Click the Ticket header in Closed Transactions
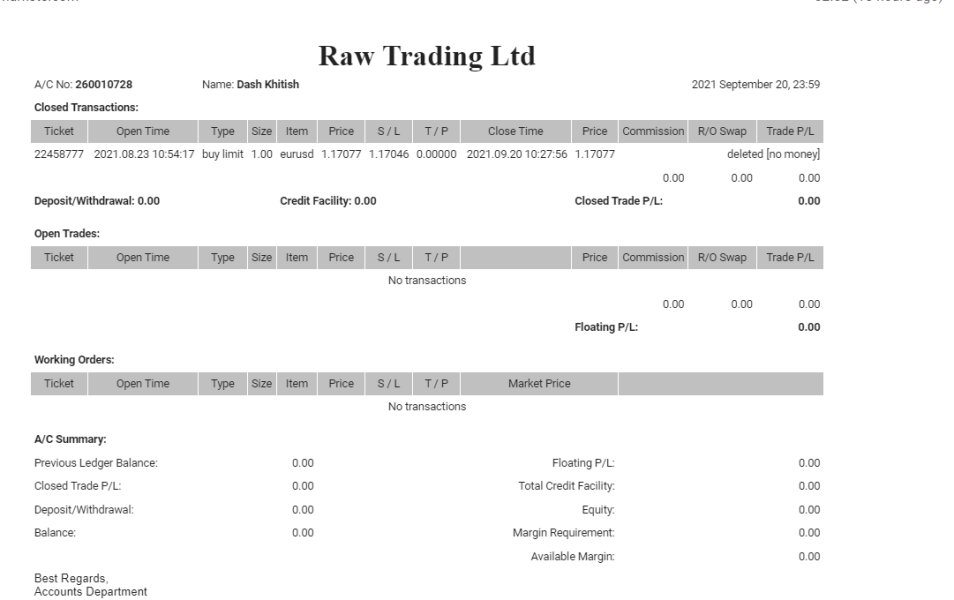Screen dimensions: 954x600 click(x=59, y=131)
